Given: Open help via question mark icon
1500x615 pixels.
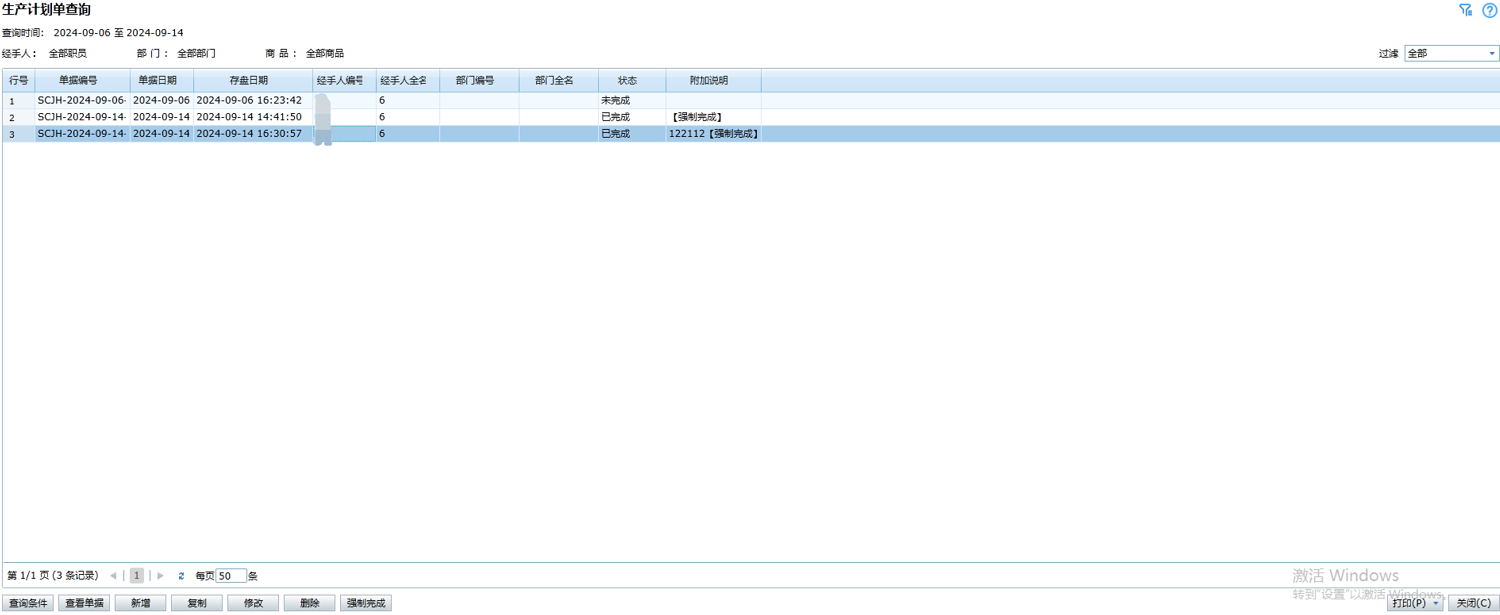Looking at the screenshot, I should pos(1489,10).
